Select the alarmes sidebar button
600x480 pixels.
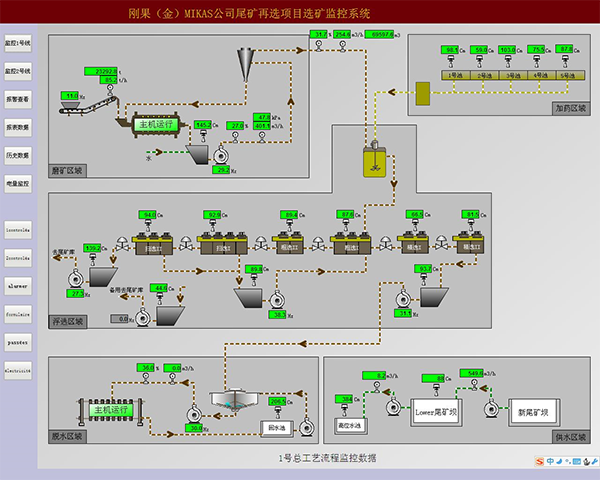pos(17,285)
